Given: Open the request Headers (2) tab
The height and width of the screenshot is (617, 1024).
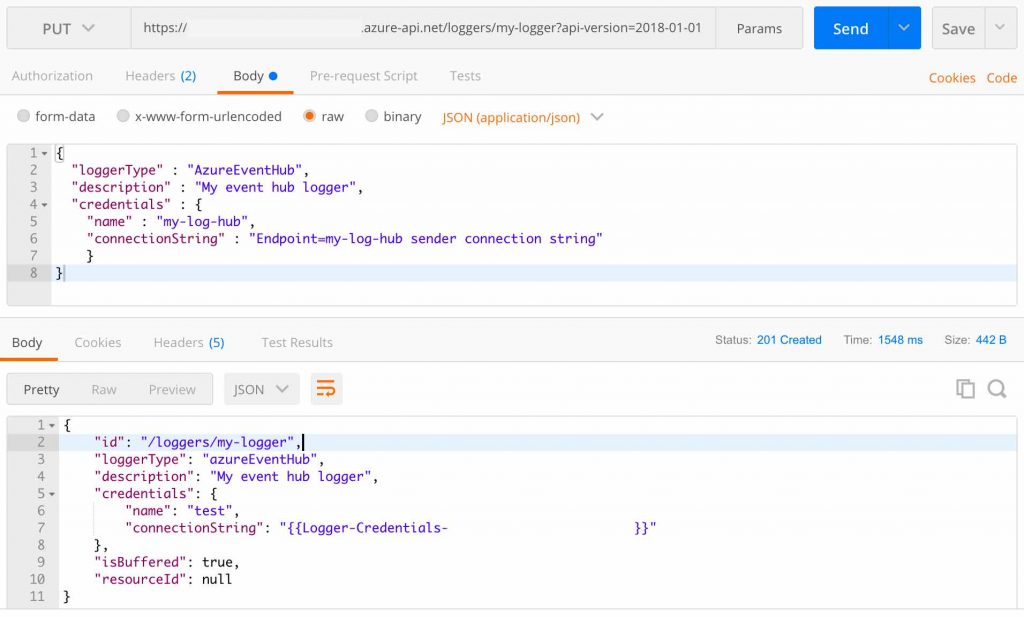Looking at the screenshot, I should [x=161, y=76].
